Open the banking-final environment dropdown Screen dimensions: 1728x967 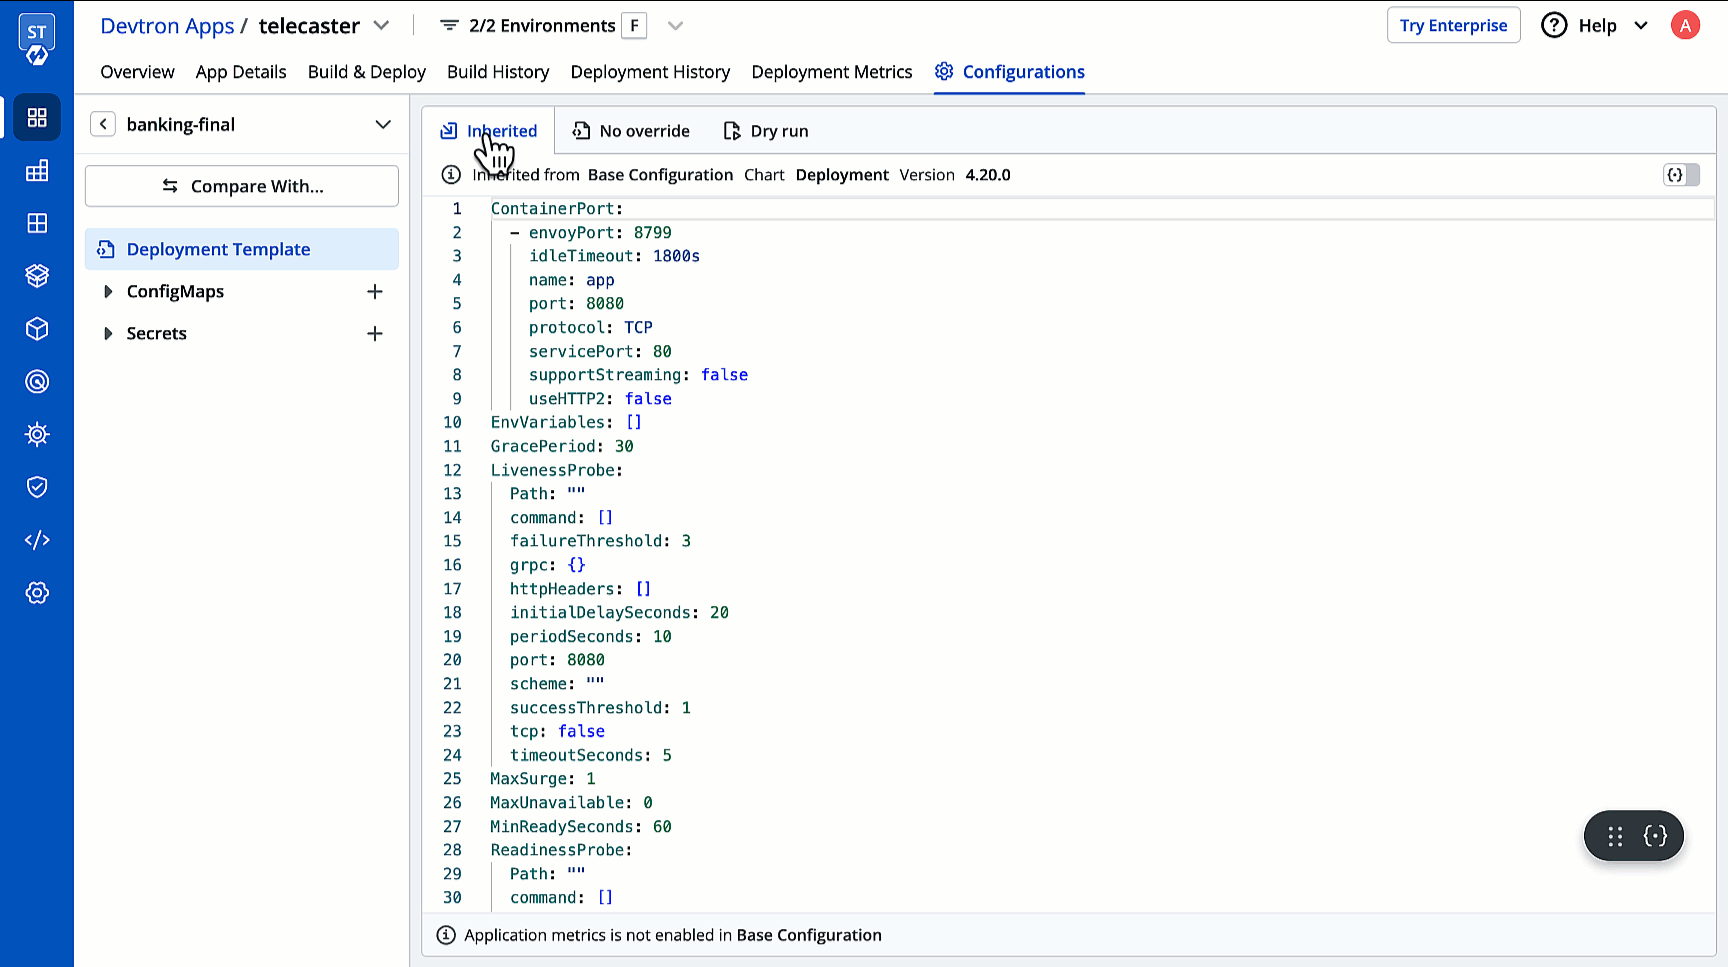(382, 124)
